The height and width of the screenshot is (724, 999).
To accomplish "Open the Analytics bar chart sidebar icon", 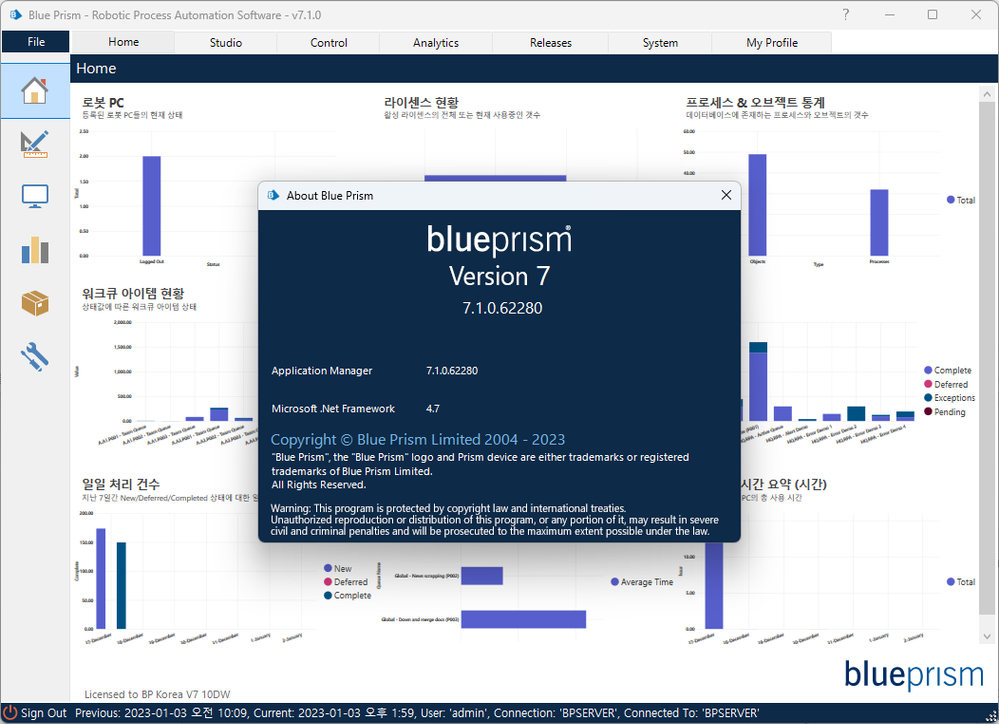I will (x=35, y=250).
